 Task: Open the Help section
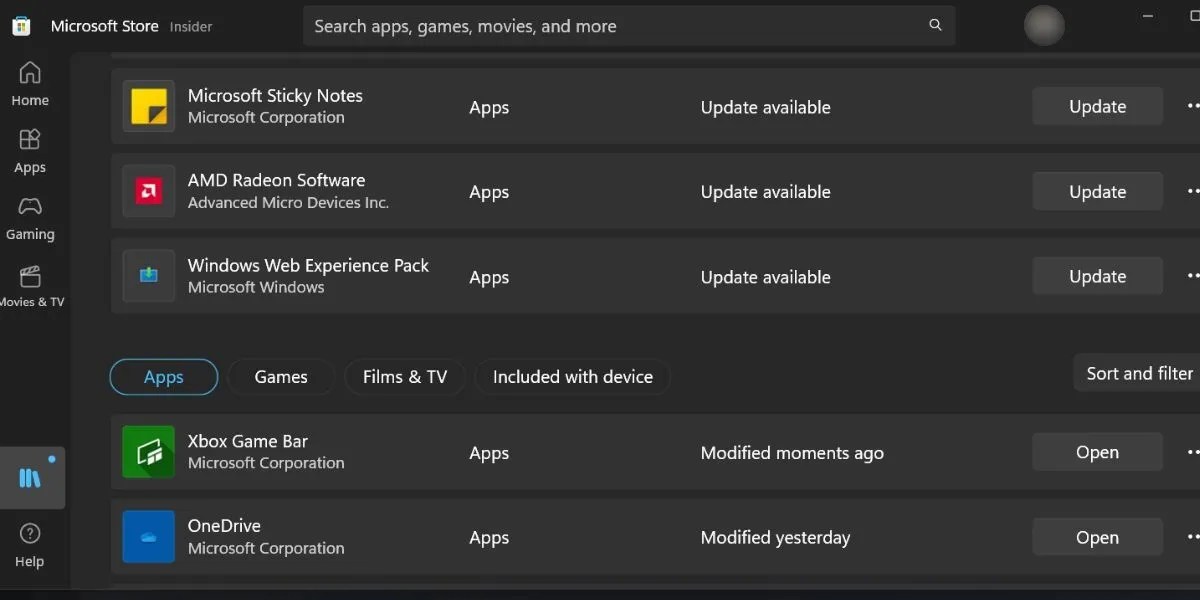coord(29,545)
